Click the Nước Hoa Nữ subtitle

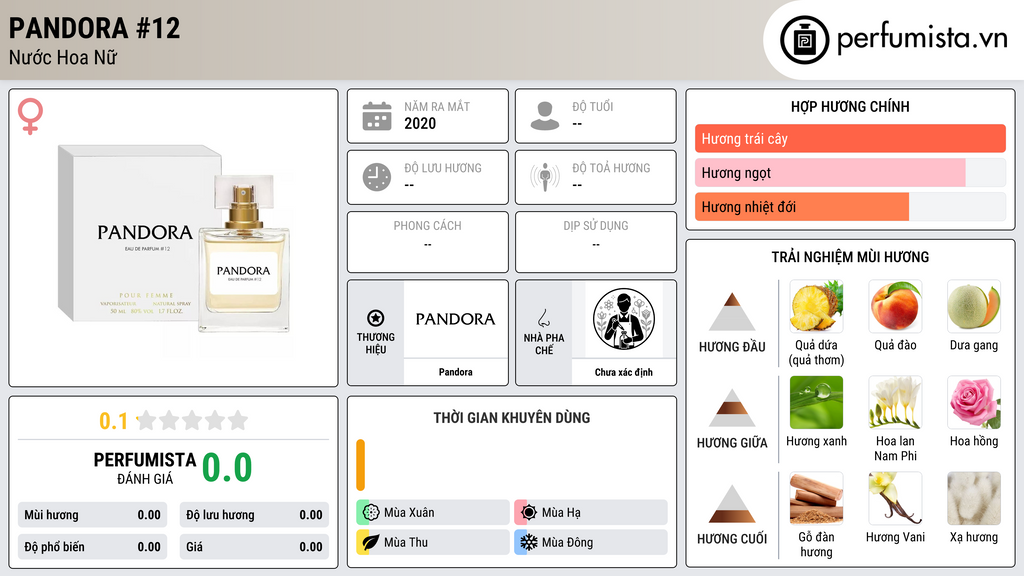coord(63,57)
